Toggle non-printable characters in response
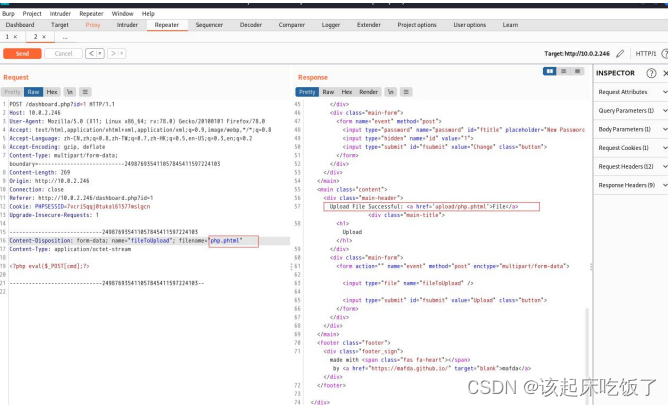The image size is (671, 407). 390,92
